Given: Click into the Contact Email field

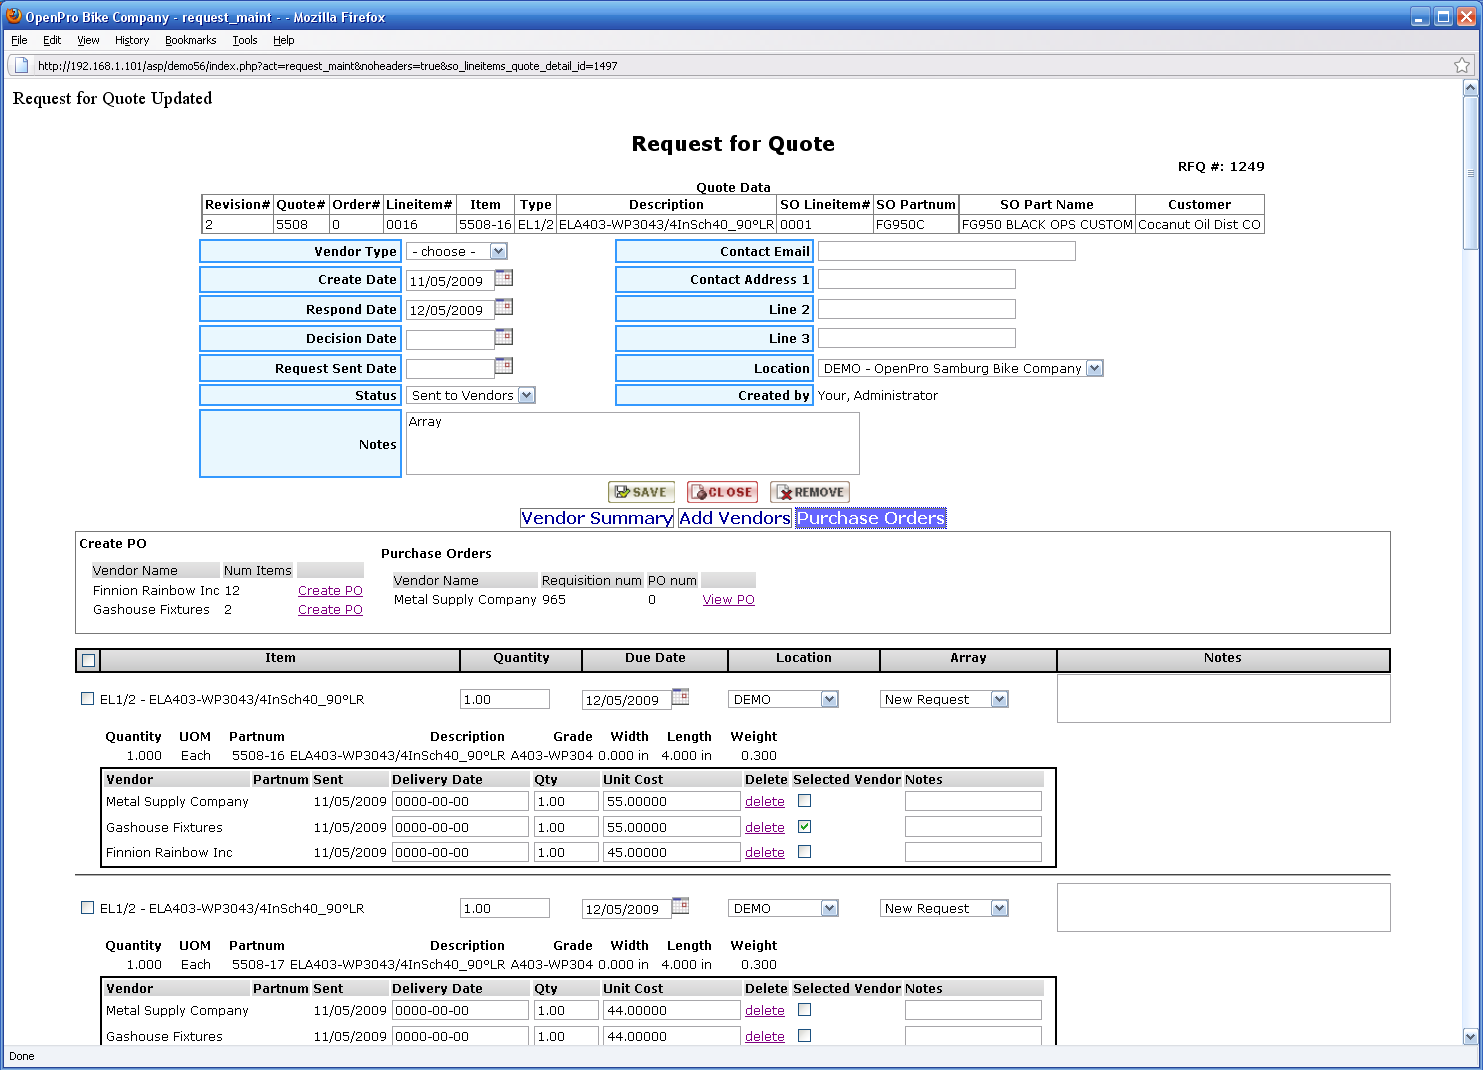Looking at the screenshot, I should point(946,251).
